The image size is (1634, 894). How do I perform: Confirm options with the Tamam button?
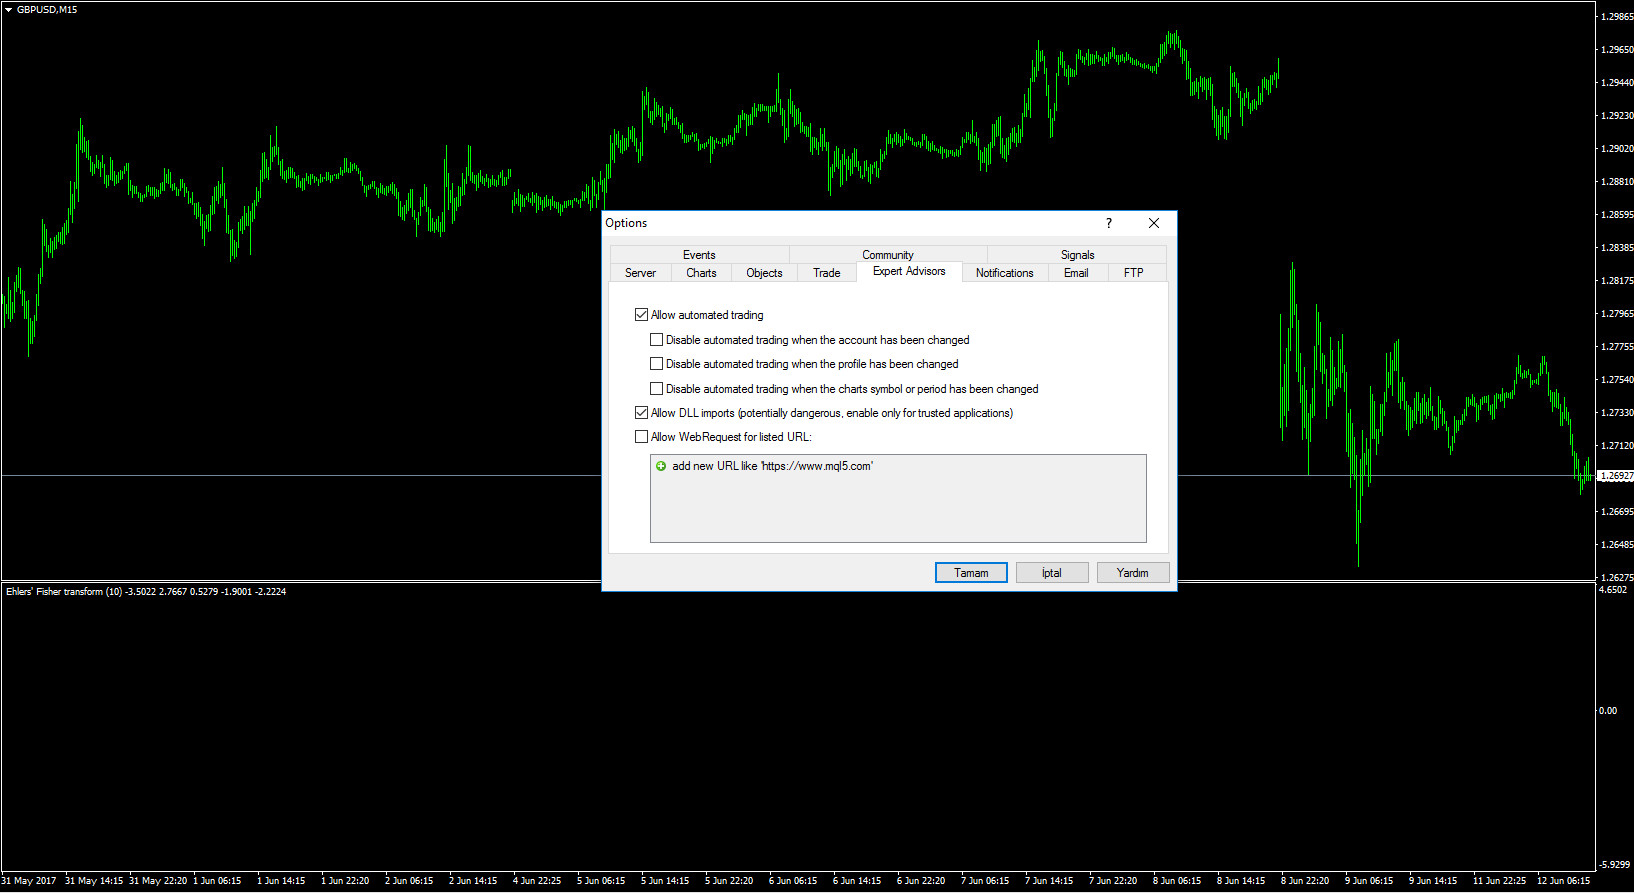[971, 573]
